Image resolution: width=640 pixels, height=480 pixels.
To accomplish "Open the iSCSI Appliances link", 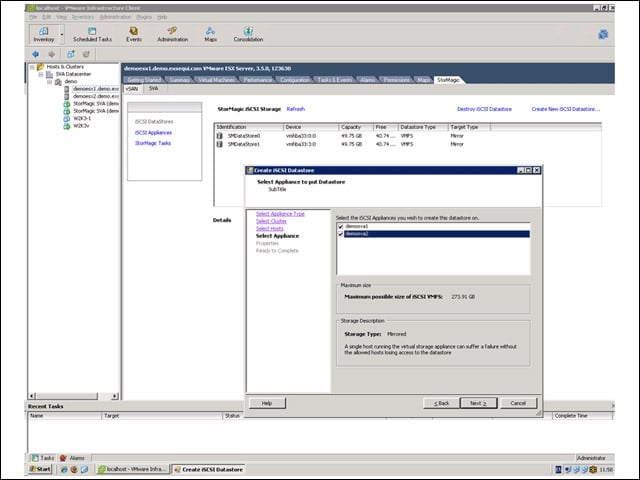I will pyautogui.click(x=153, y=133).
